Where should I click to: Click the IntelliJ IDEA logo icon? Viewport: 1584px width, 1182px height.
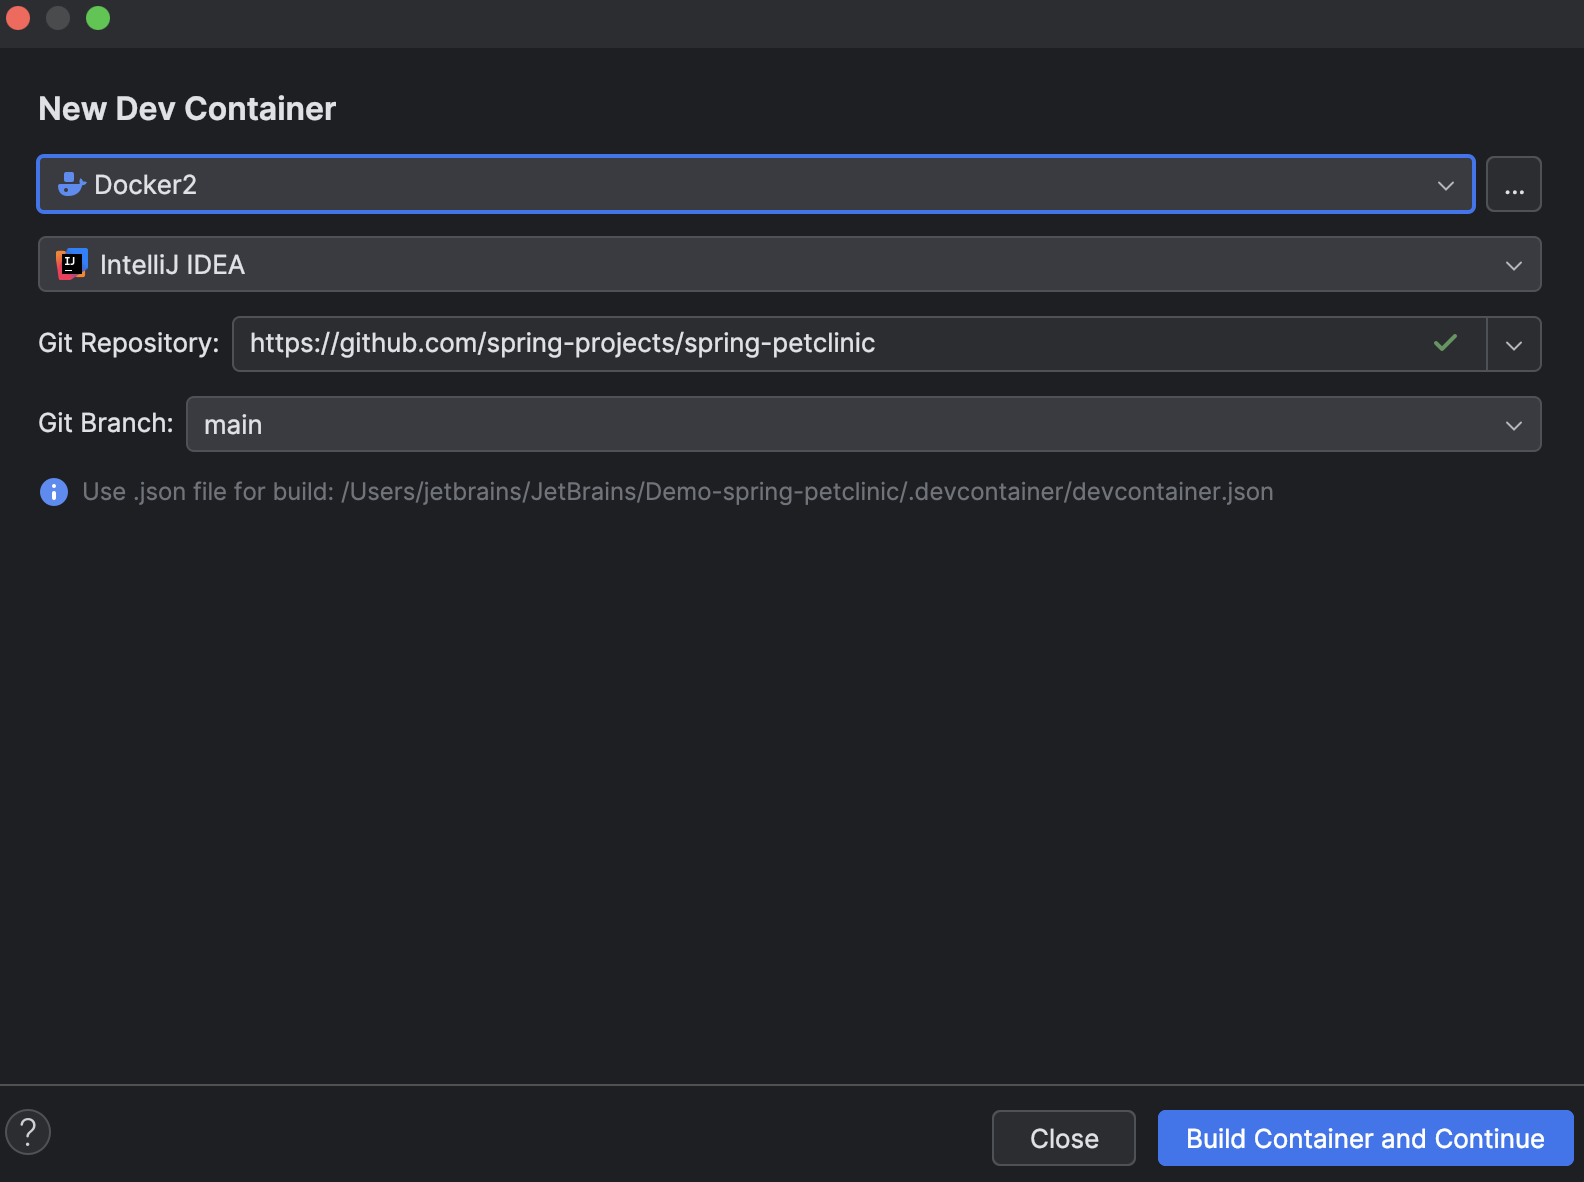(x=72, y=264)
